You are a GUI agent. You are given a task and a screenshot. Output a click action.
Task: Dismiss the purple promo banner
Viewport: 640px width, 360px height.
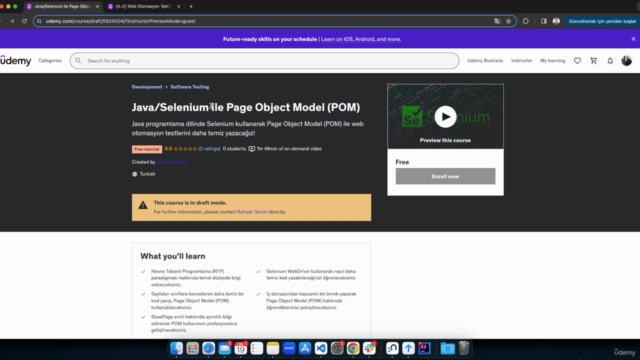tap(633, 39)
